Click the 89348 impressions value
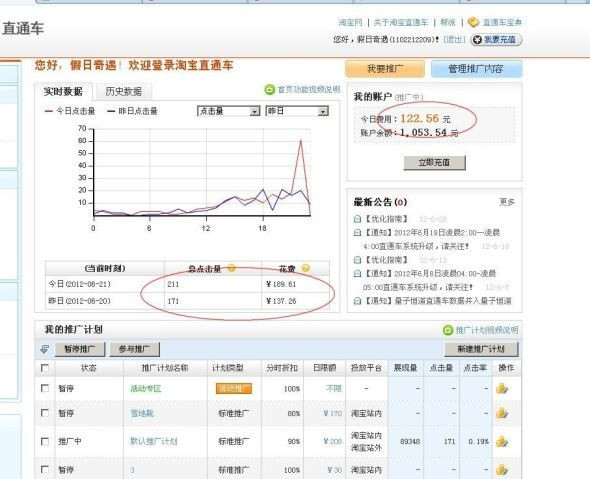The height and width of the screenshot is (479, 590). coord(410,441)
